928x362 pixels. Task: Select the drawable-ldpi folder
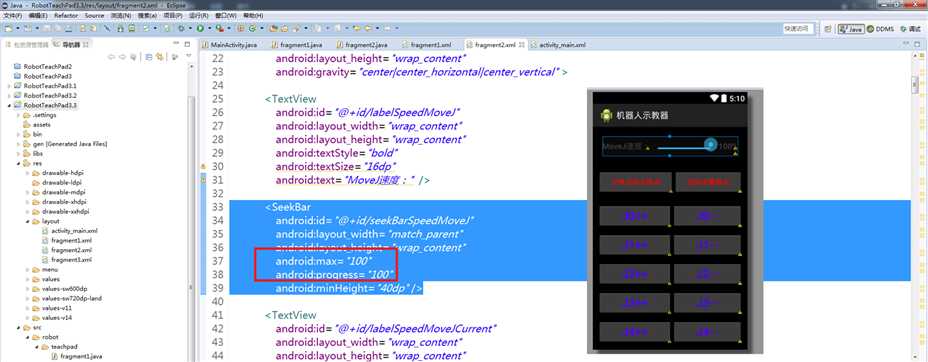pos(57,182)
